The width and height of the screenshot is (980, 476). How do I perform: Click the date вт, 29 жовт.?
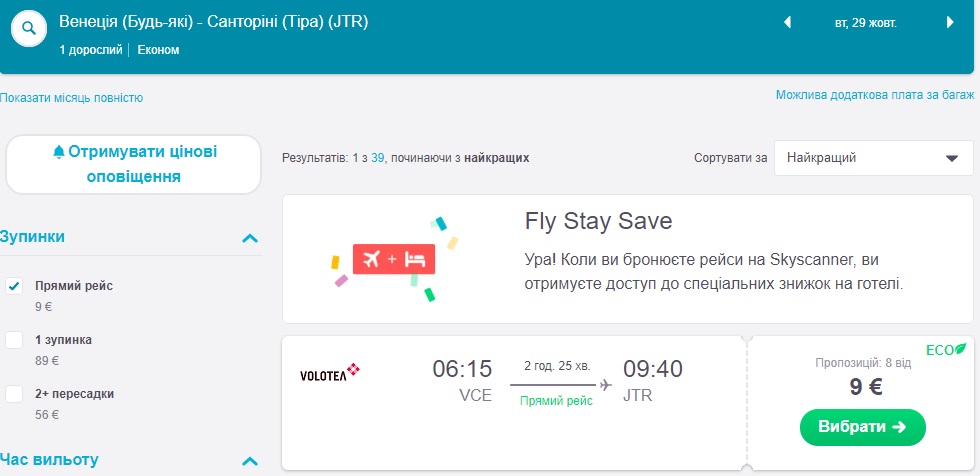868,22
